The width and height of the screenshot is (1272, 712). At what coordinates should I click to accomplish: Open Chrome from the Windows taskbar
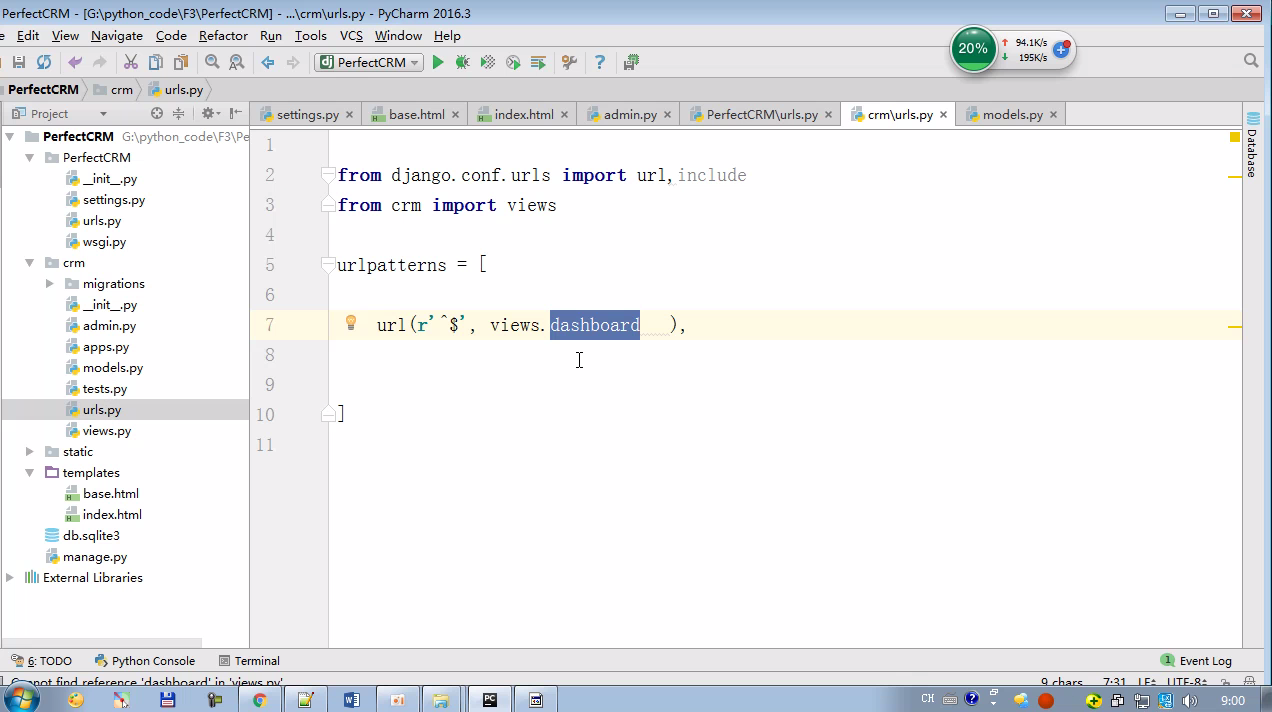click(259, 700)
